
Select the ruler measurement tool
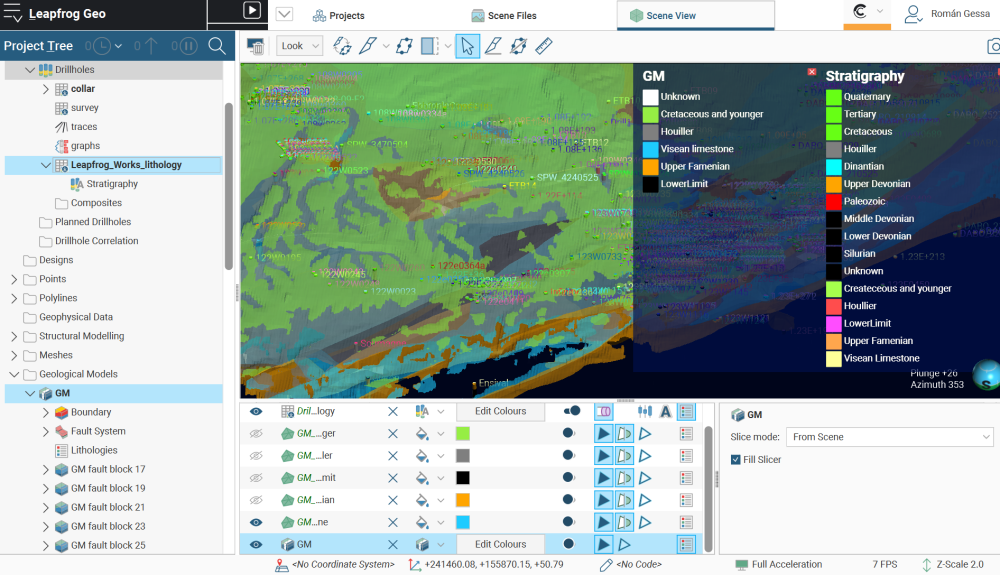point(543,46)
